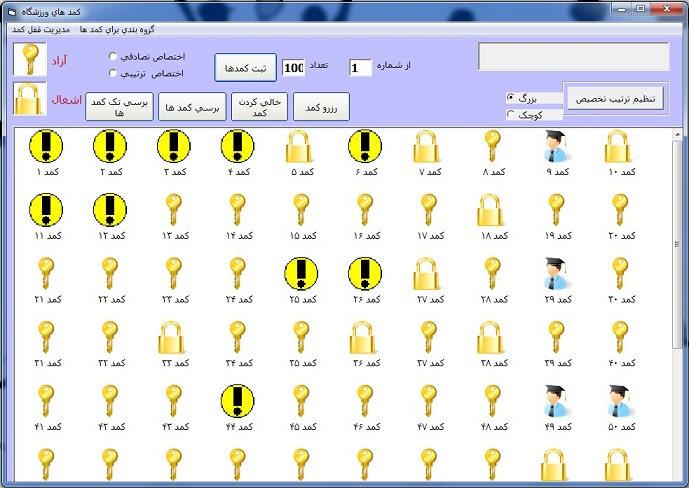The width and height of the screenshot is (689, 488).
Task: Click the بررسی تک کمد ها button
Action: [x=119, y=106]
